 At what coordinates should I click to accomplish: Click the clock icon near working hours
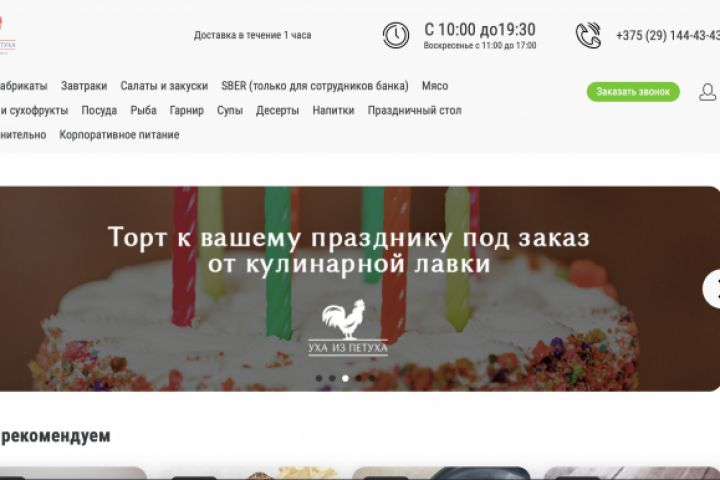point(396,35)
